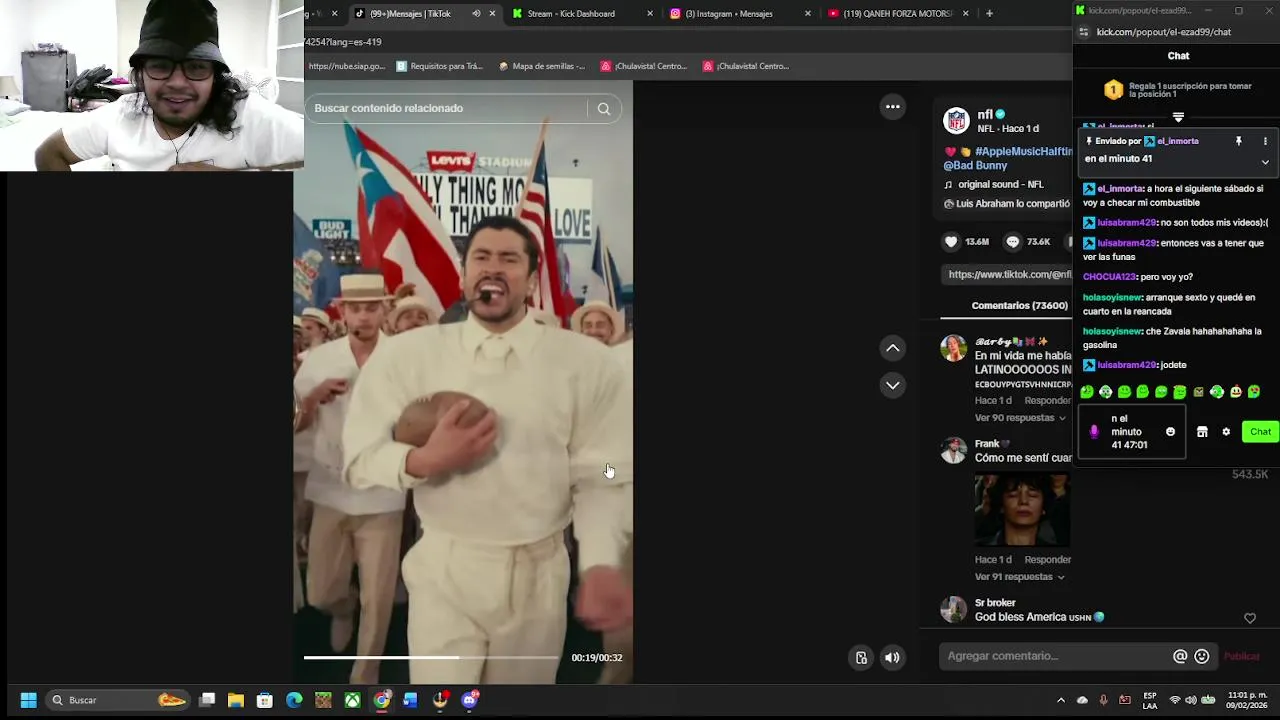This screenshot has height=720, width=1280.
Task: Toggle TikTok picture-in-picture mini player
Action: (861, 657)
